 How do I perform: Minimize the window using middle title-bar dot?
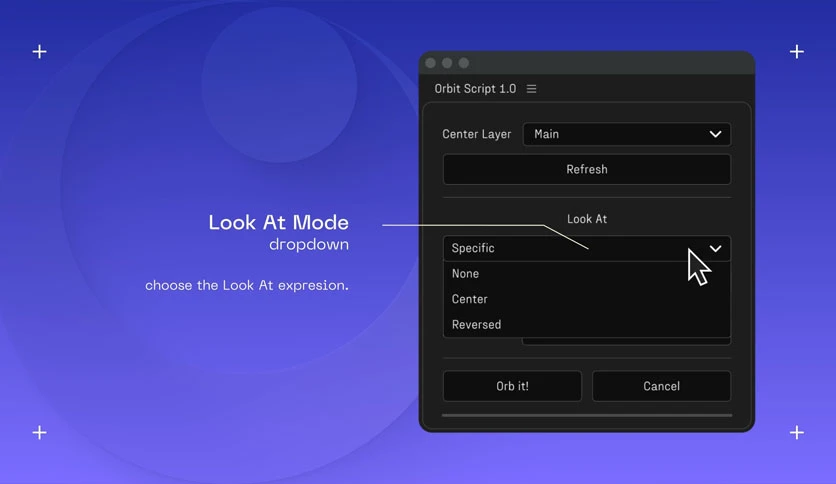pos(447,63)
